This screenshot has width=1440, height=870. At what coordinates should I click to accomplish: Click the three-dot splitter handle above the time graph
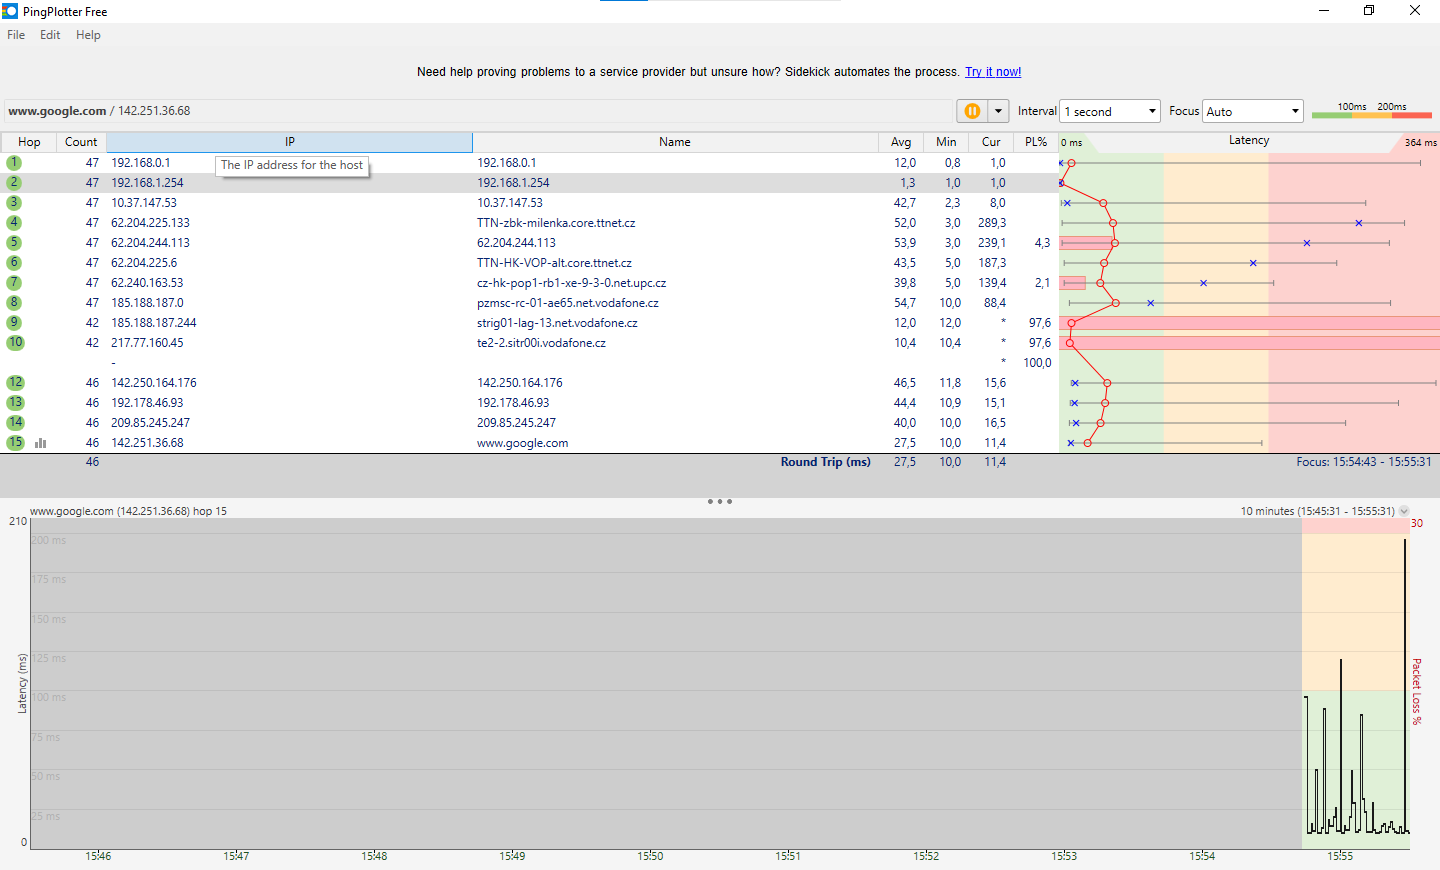click(720, 501)
